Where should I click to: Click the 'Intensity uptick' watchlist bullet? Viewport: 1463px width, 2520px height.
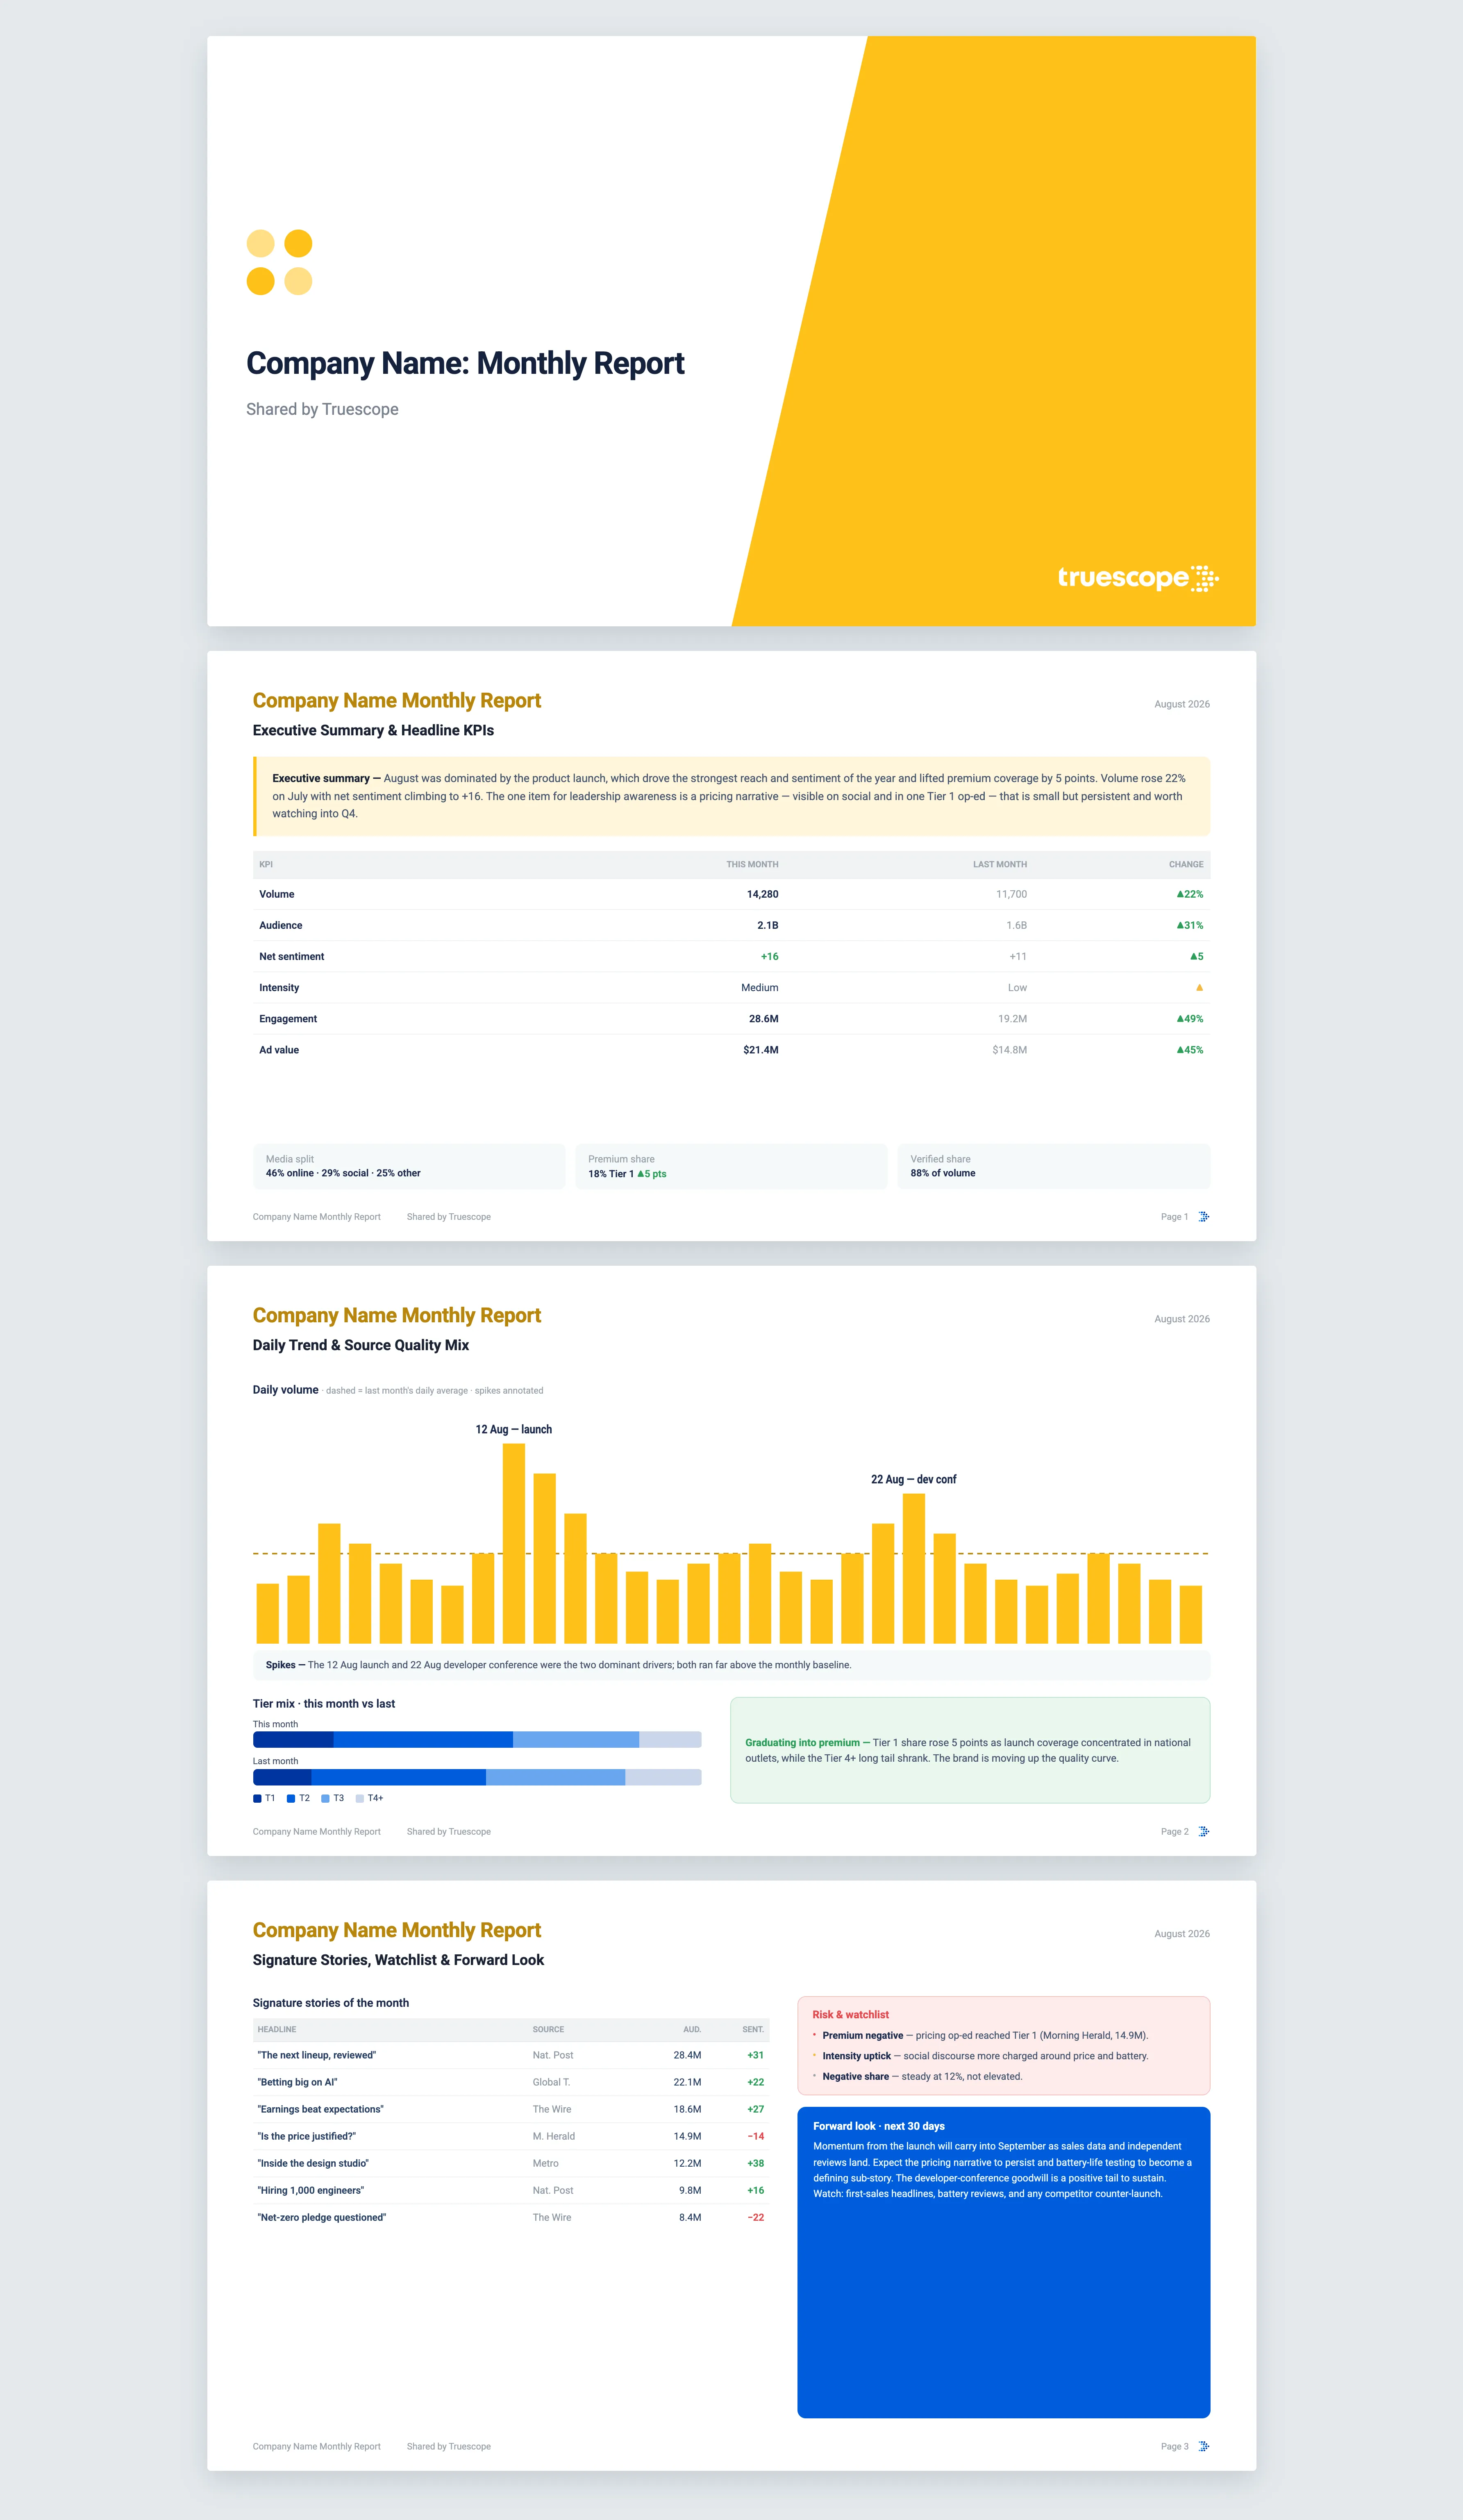coord(981,2056)
